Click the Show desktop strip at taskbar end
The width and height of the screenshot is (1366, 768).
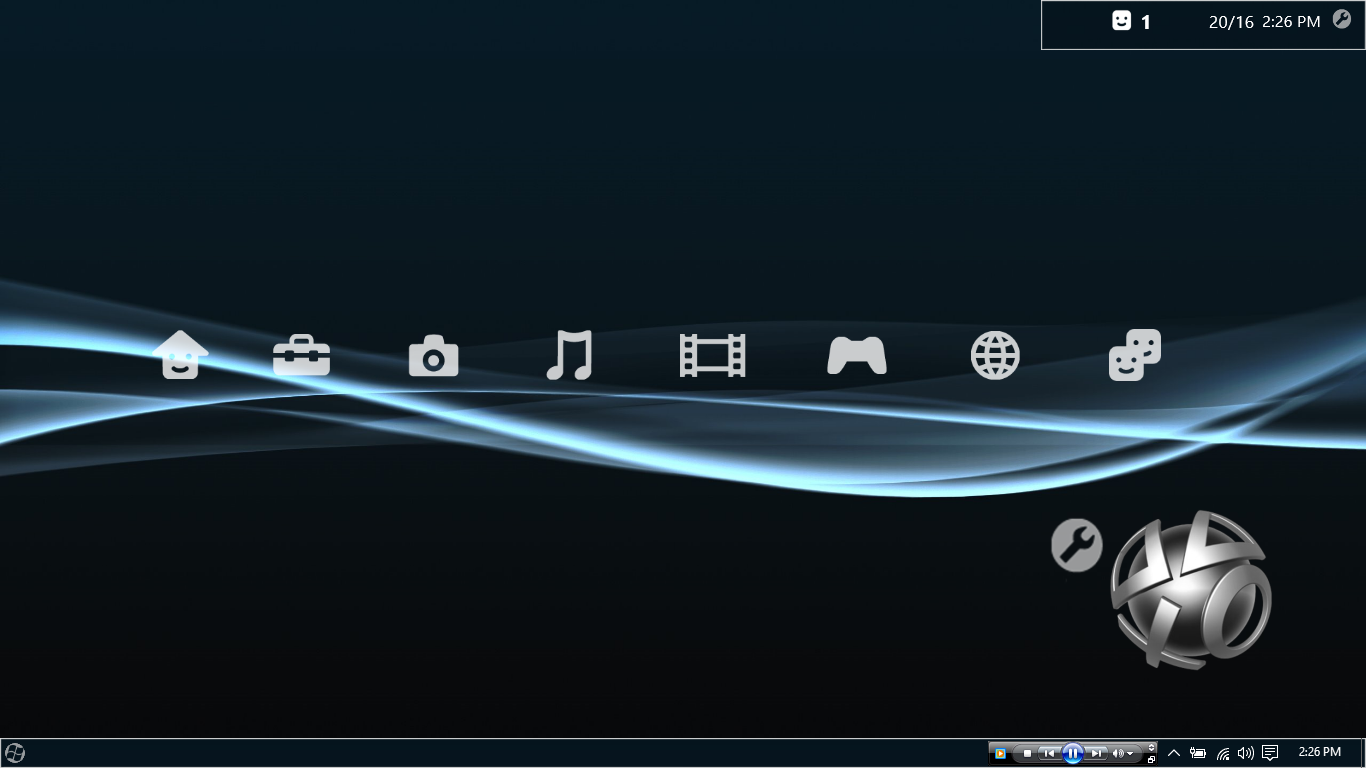click(1363, 753)
